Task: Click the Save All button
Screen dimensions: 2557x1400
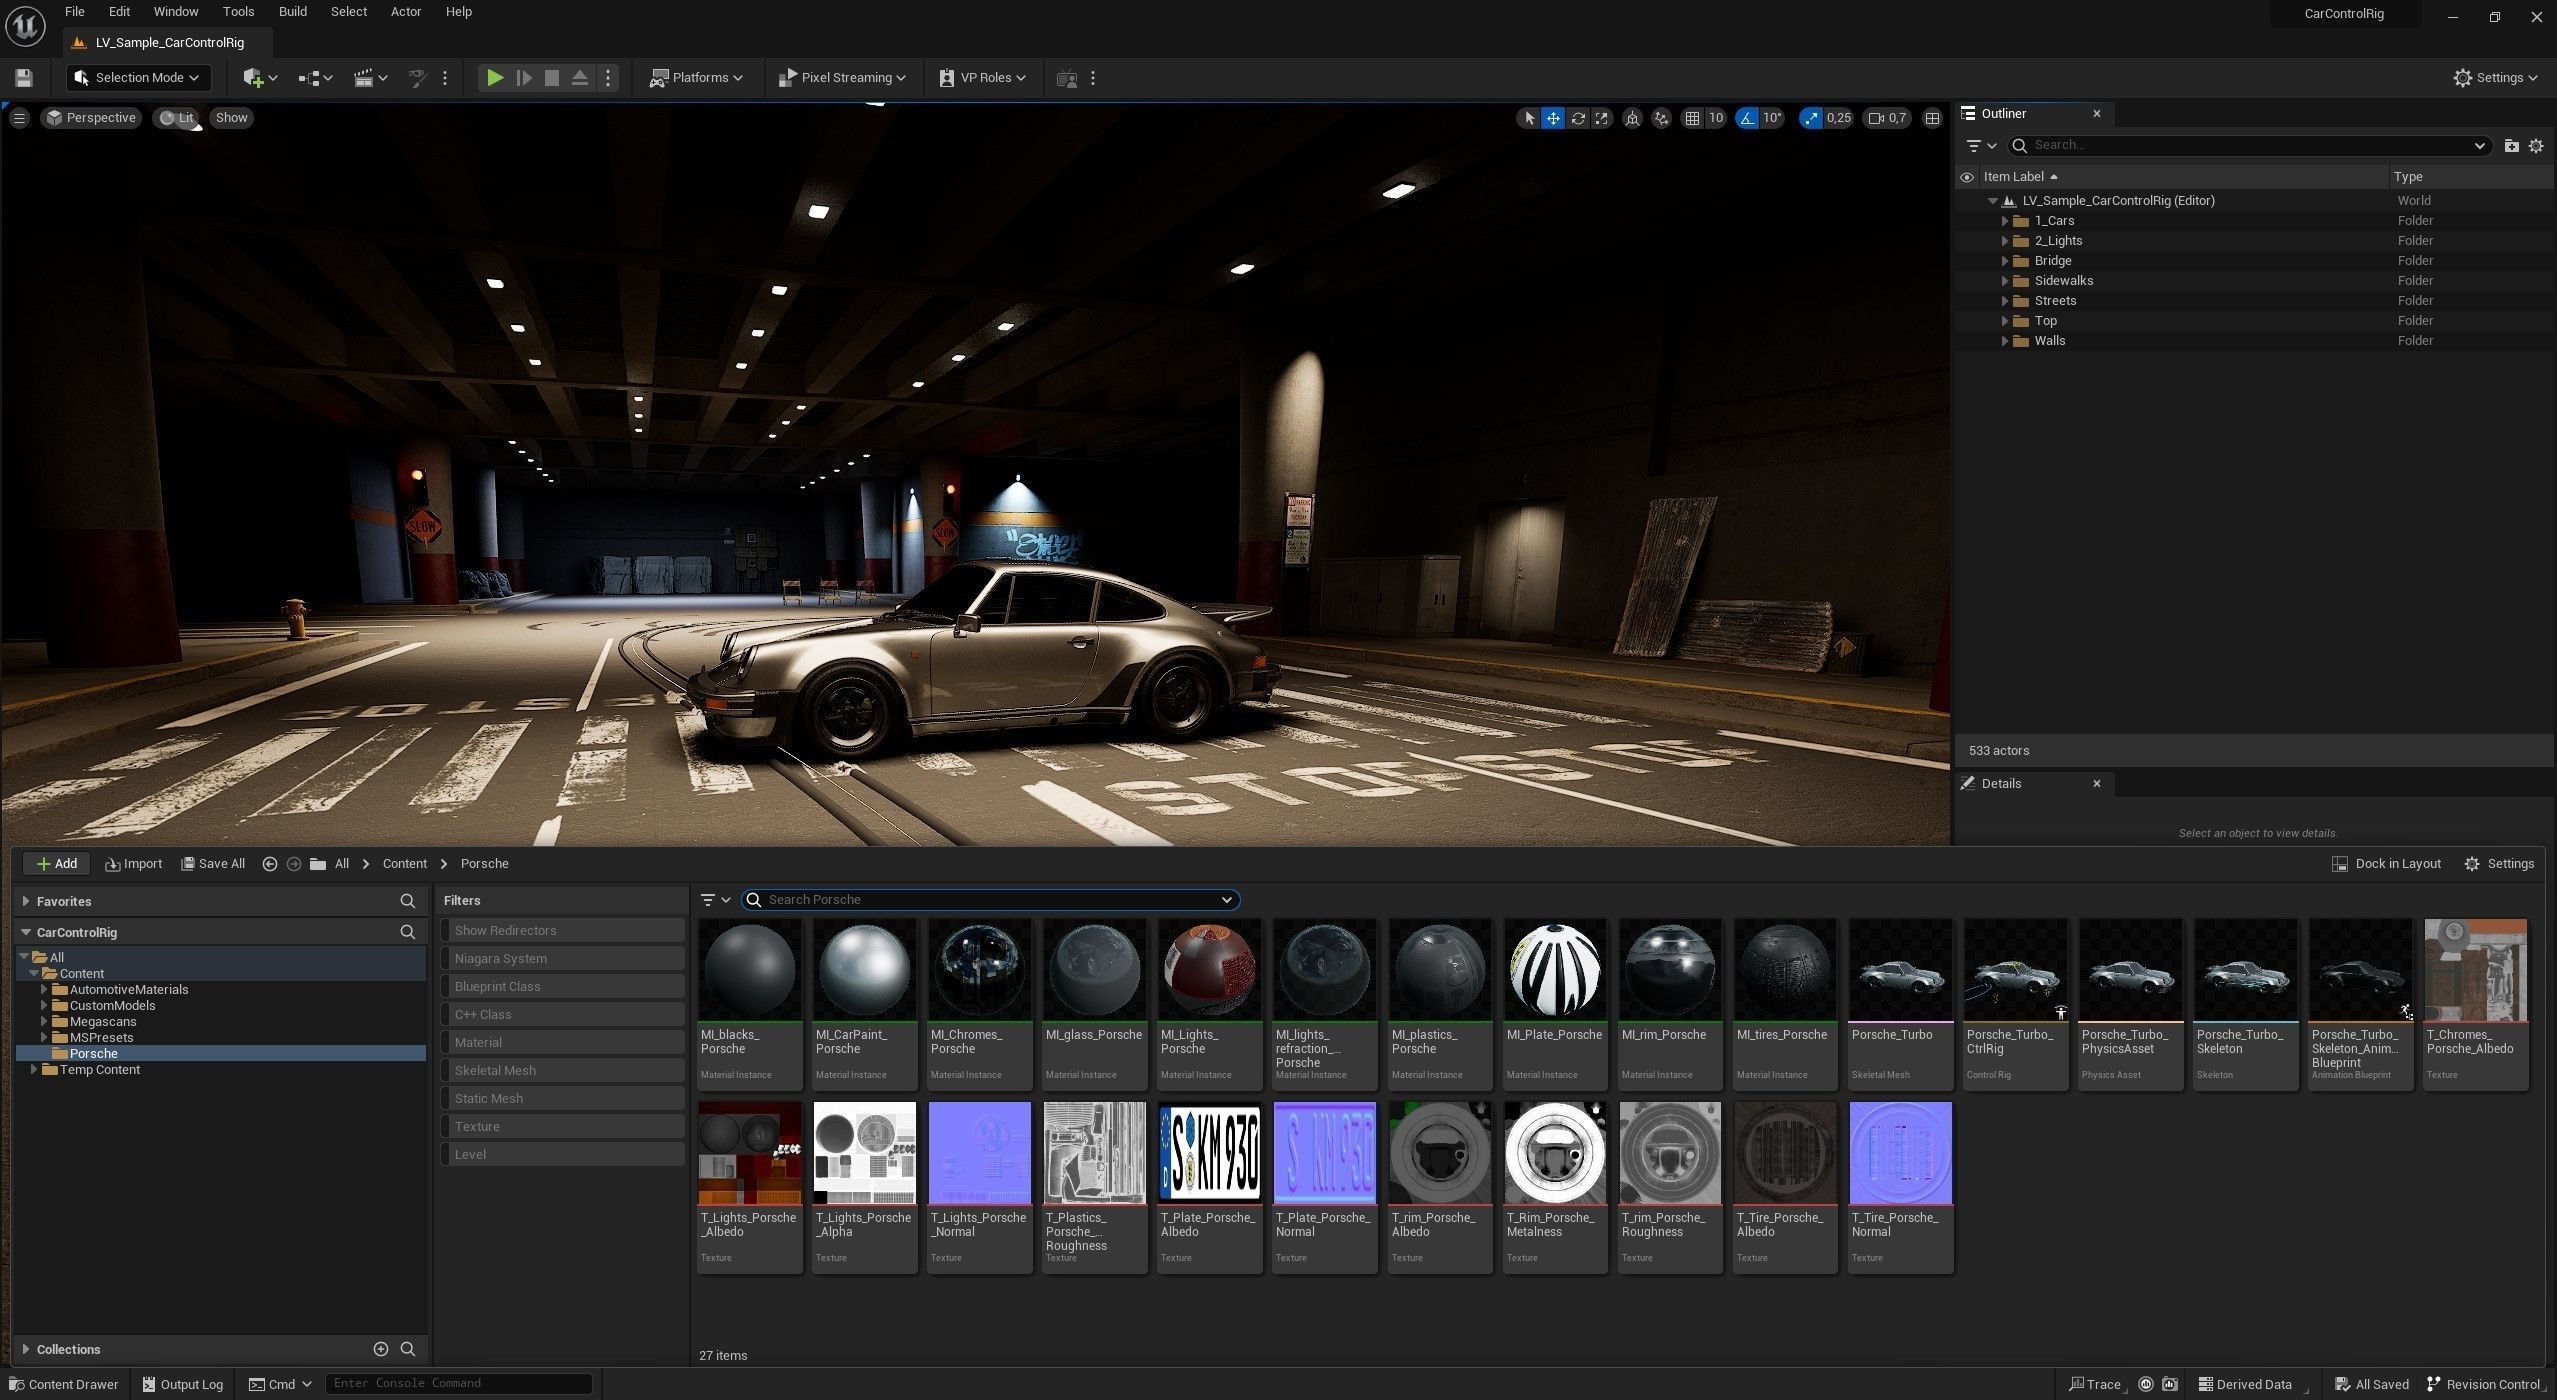Action: (213, 864)
